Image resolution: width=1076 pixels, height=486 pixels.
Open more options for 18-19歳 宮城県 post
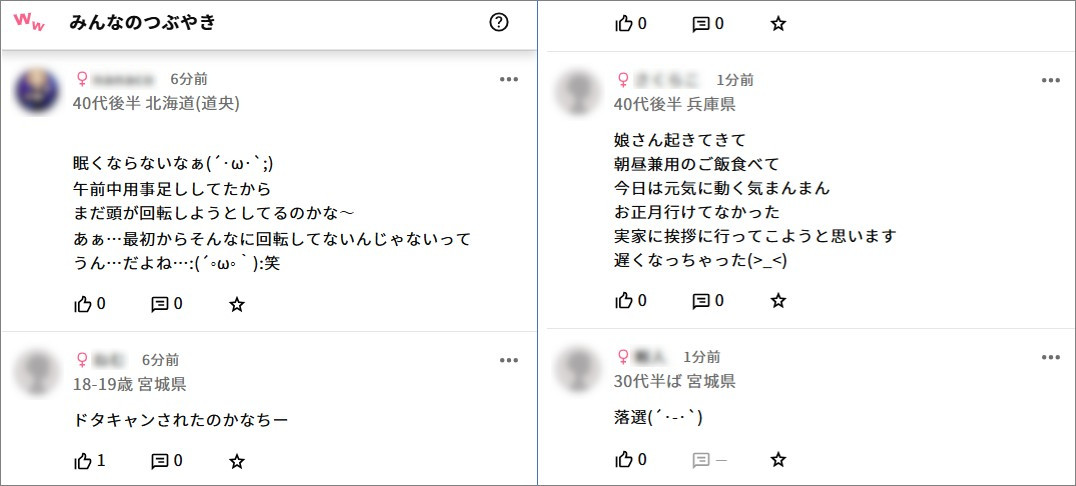[509, 360]
